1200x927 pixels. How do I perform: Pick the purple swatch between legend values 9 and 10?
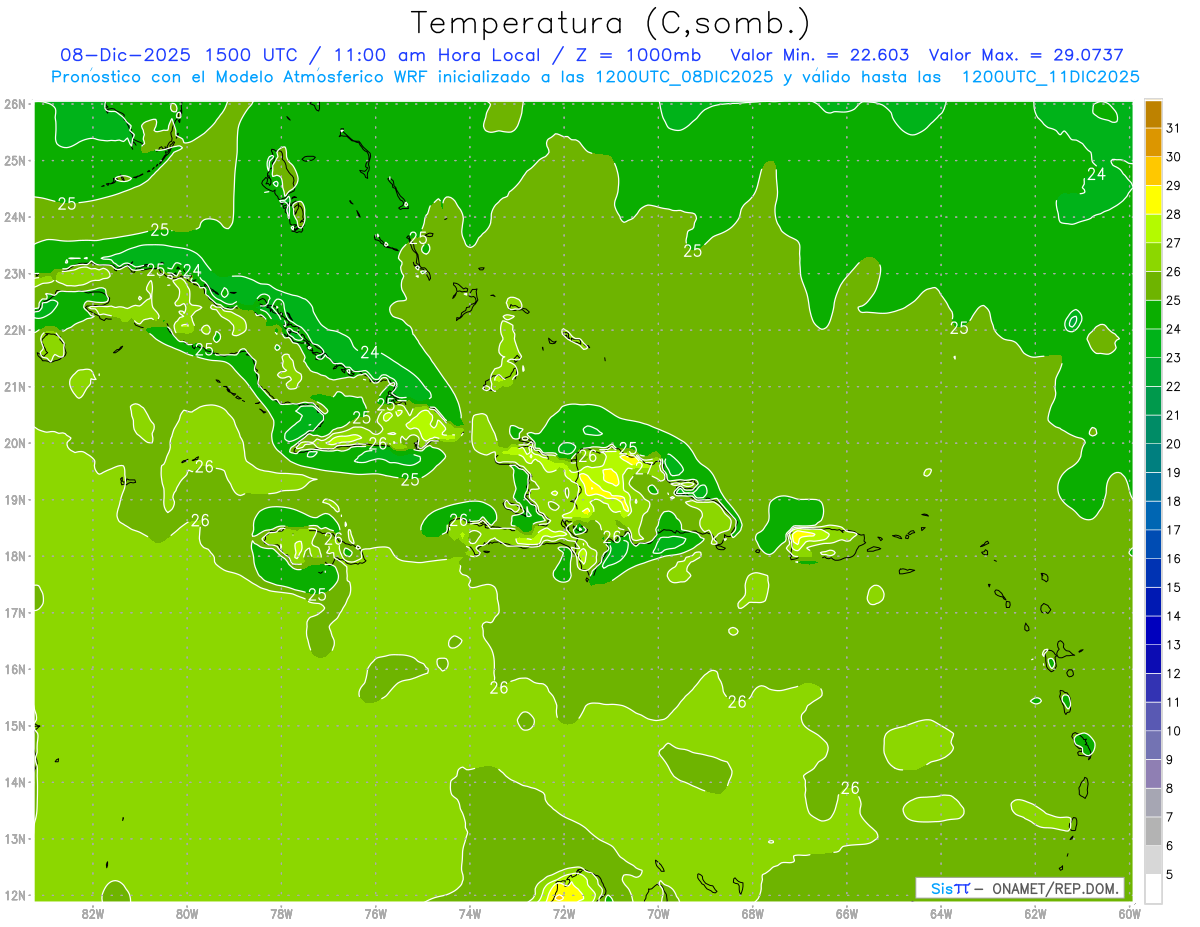pyautogui.click(x=1153, y=745)
